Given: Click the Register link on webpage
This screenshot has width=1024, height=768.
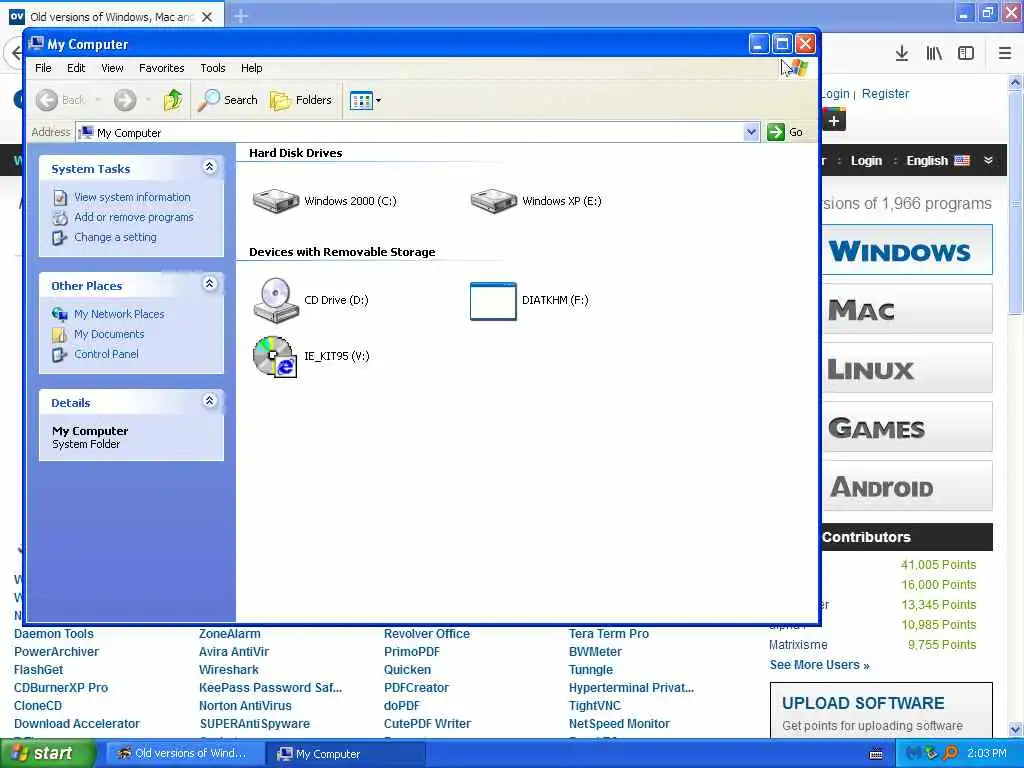Looking at the screenshot, I should pyautogui.click(x=885, y=93).
